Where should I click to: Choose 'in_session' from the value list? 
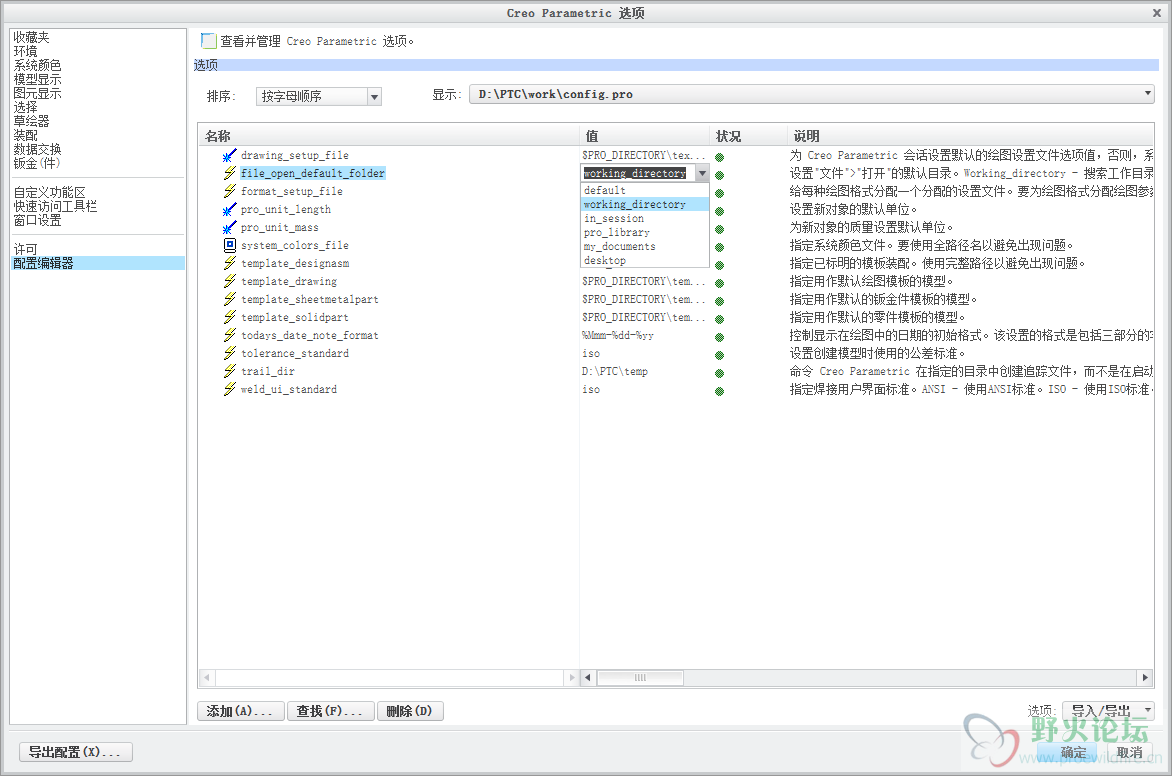pyautogui.click(x=644, y=218)
